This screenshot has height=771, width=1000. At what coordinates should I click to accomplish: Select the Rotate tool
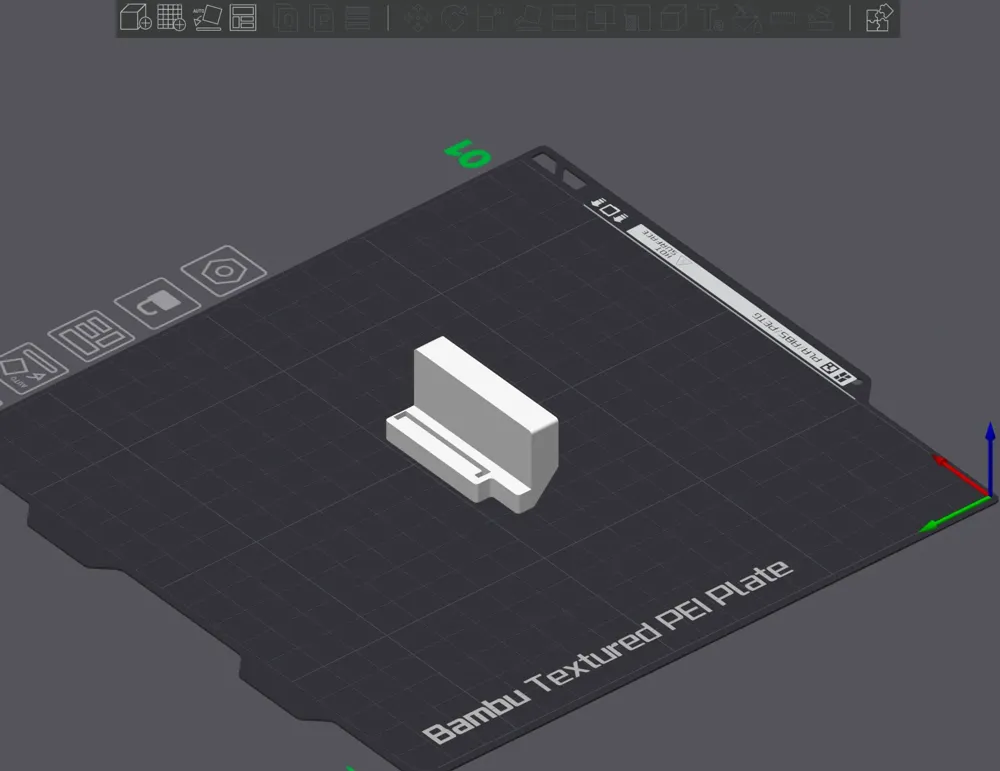453,18
